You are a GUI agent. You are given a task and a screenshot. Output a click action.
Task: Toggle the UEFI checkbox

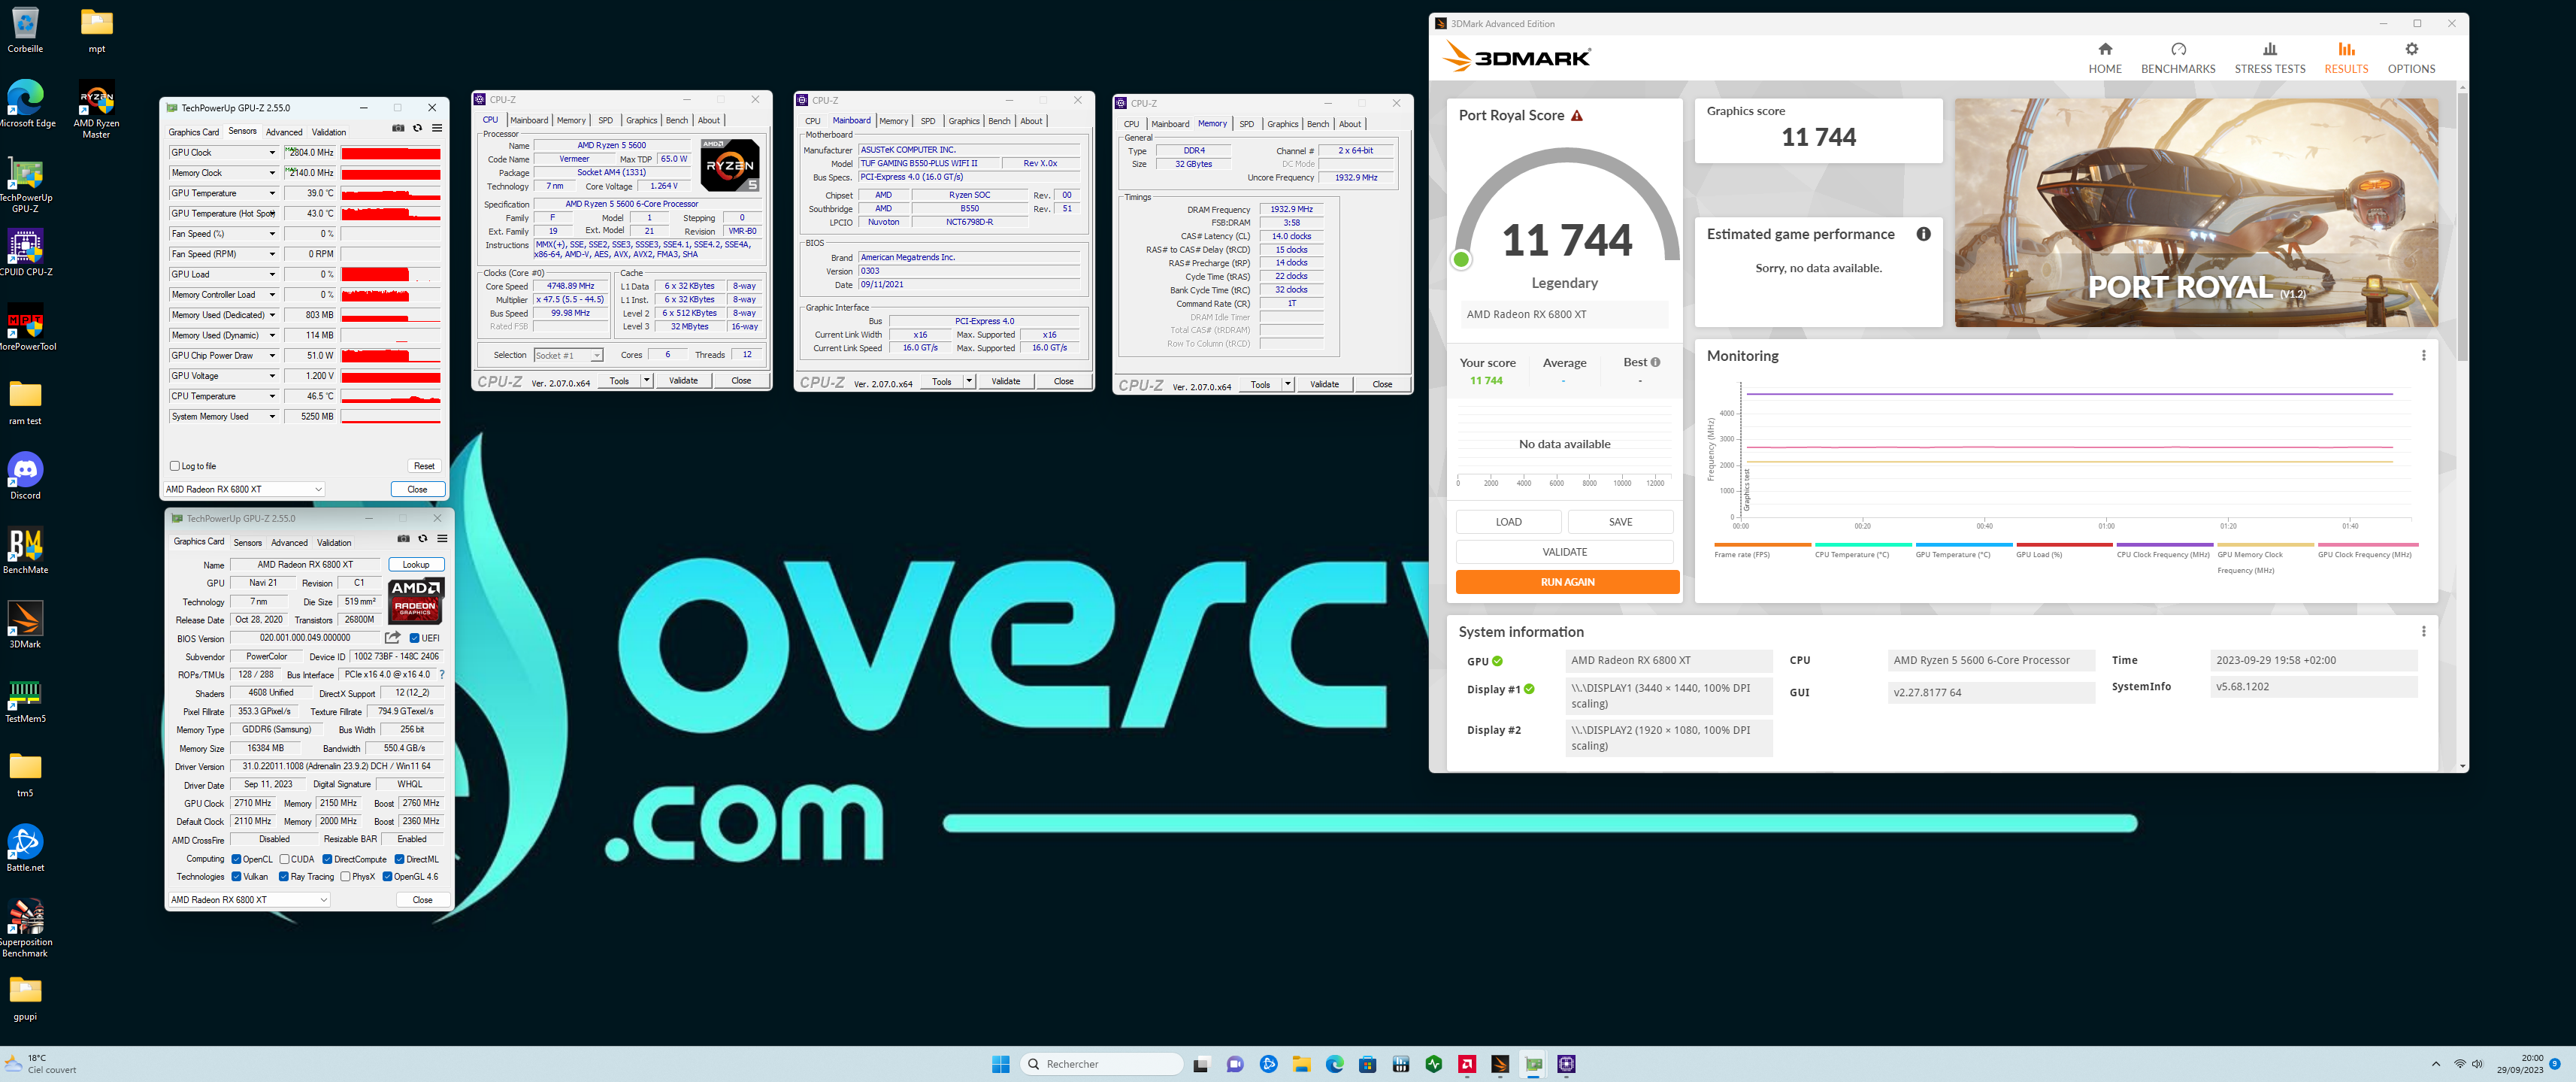pyautogui.click(x=414, y=638)
